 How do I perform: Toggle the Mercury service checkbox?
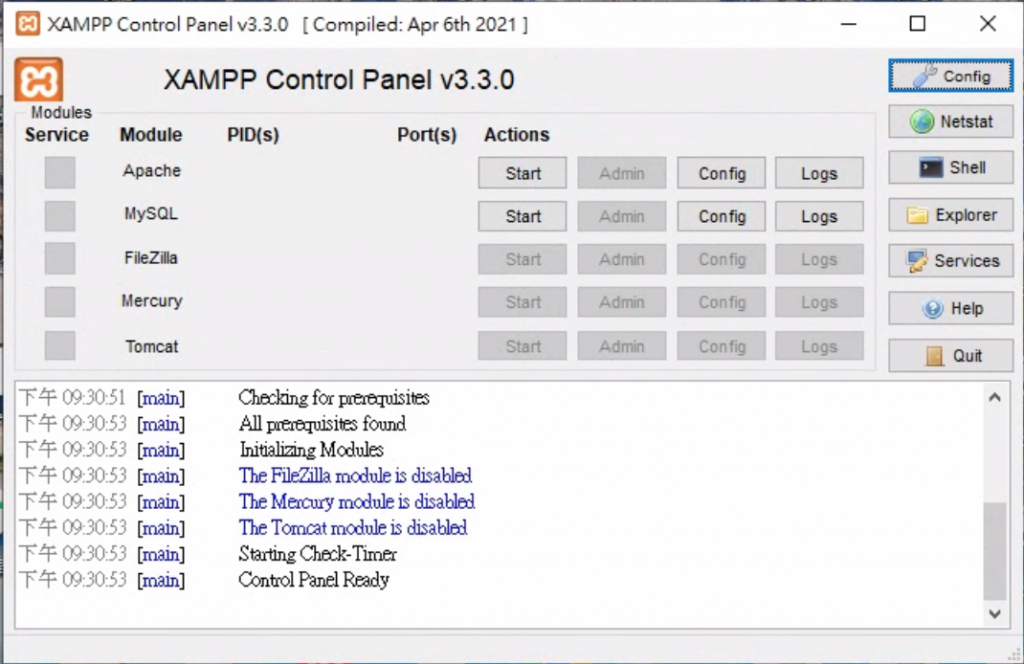pyautogui.click(x=60, y=302)
